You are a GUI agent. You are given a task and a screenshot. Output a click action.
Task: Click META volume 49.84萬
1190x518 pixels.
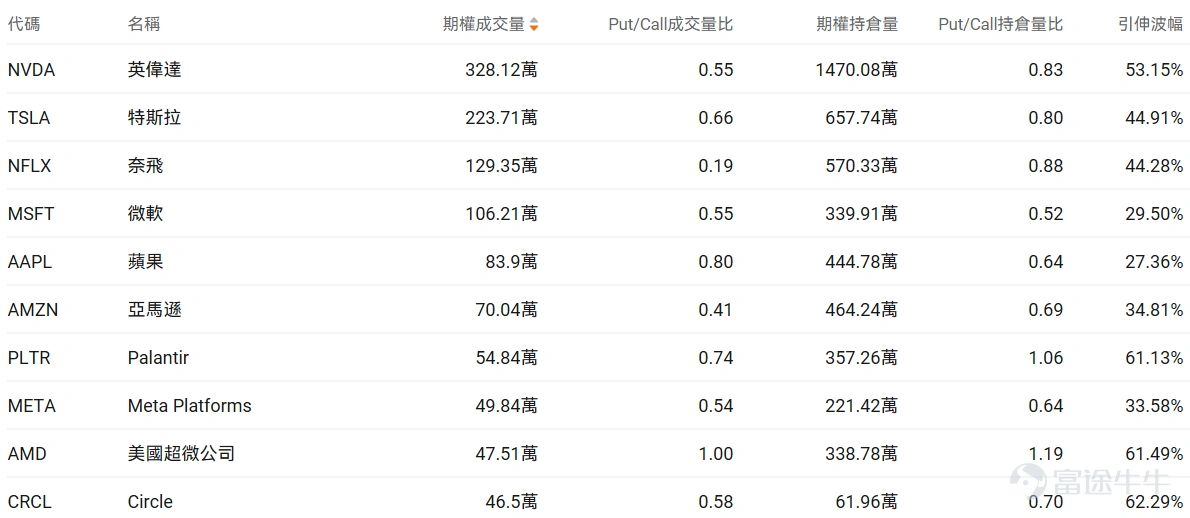click(x=507, y=406)
